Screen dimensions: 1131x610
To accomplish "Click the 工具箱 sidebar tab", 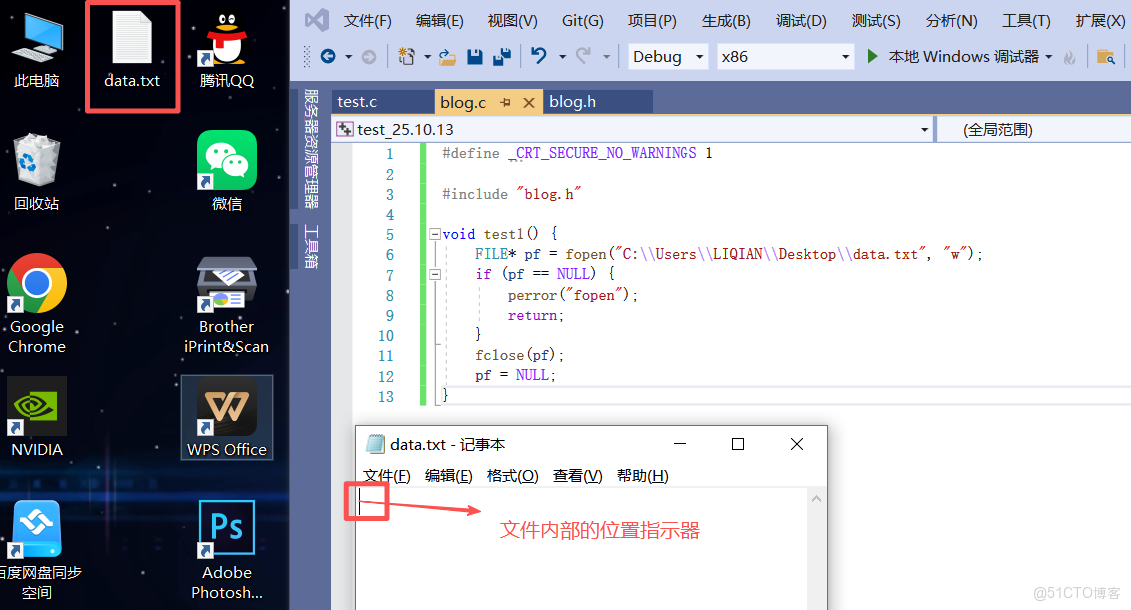I will [x=307, y=242].
